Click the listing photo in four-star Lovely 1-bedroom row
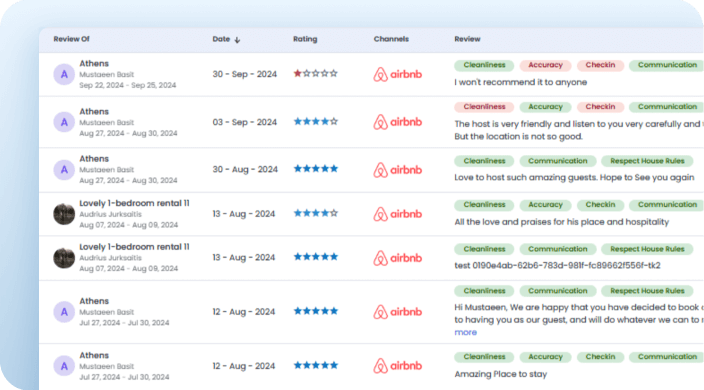 (64, 214)
